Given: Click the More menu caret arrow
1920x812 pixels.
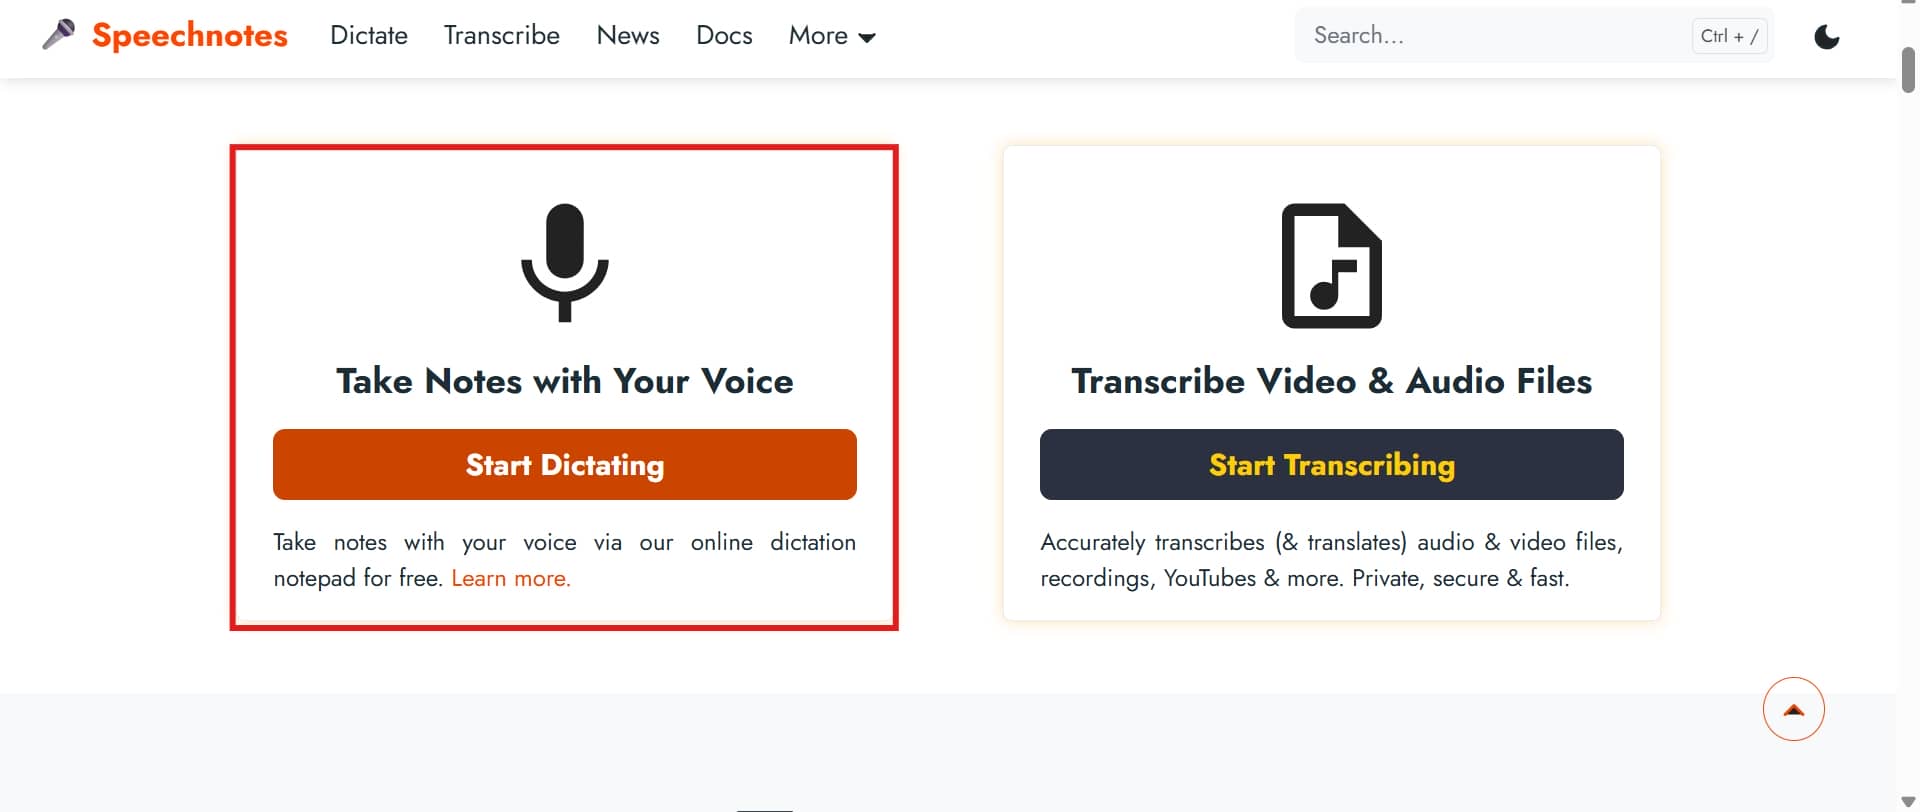Looking at the screenshot, I should pos(867,38).
